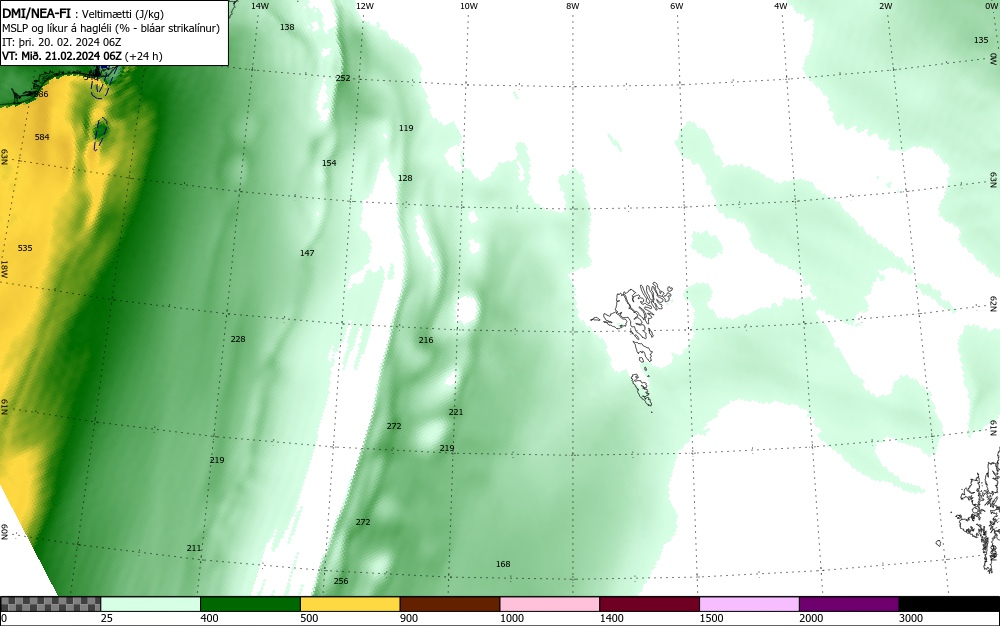Image resolution: width=1000 pixels, height=626 pixels.
Task: Select the '60N' latitude label
Action: [4, 532]
